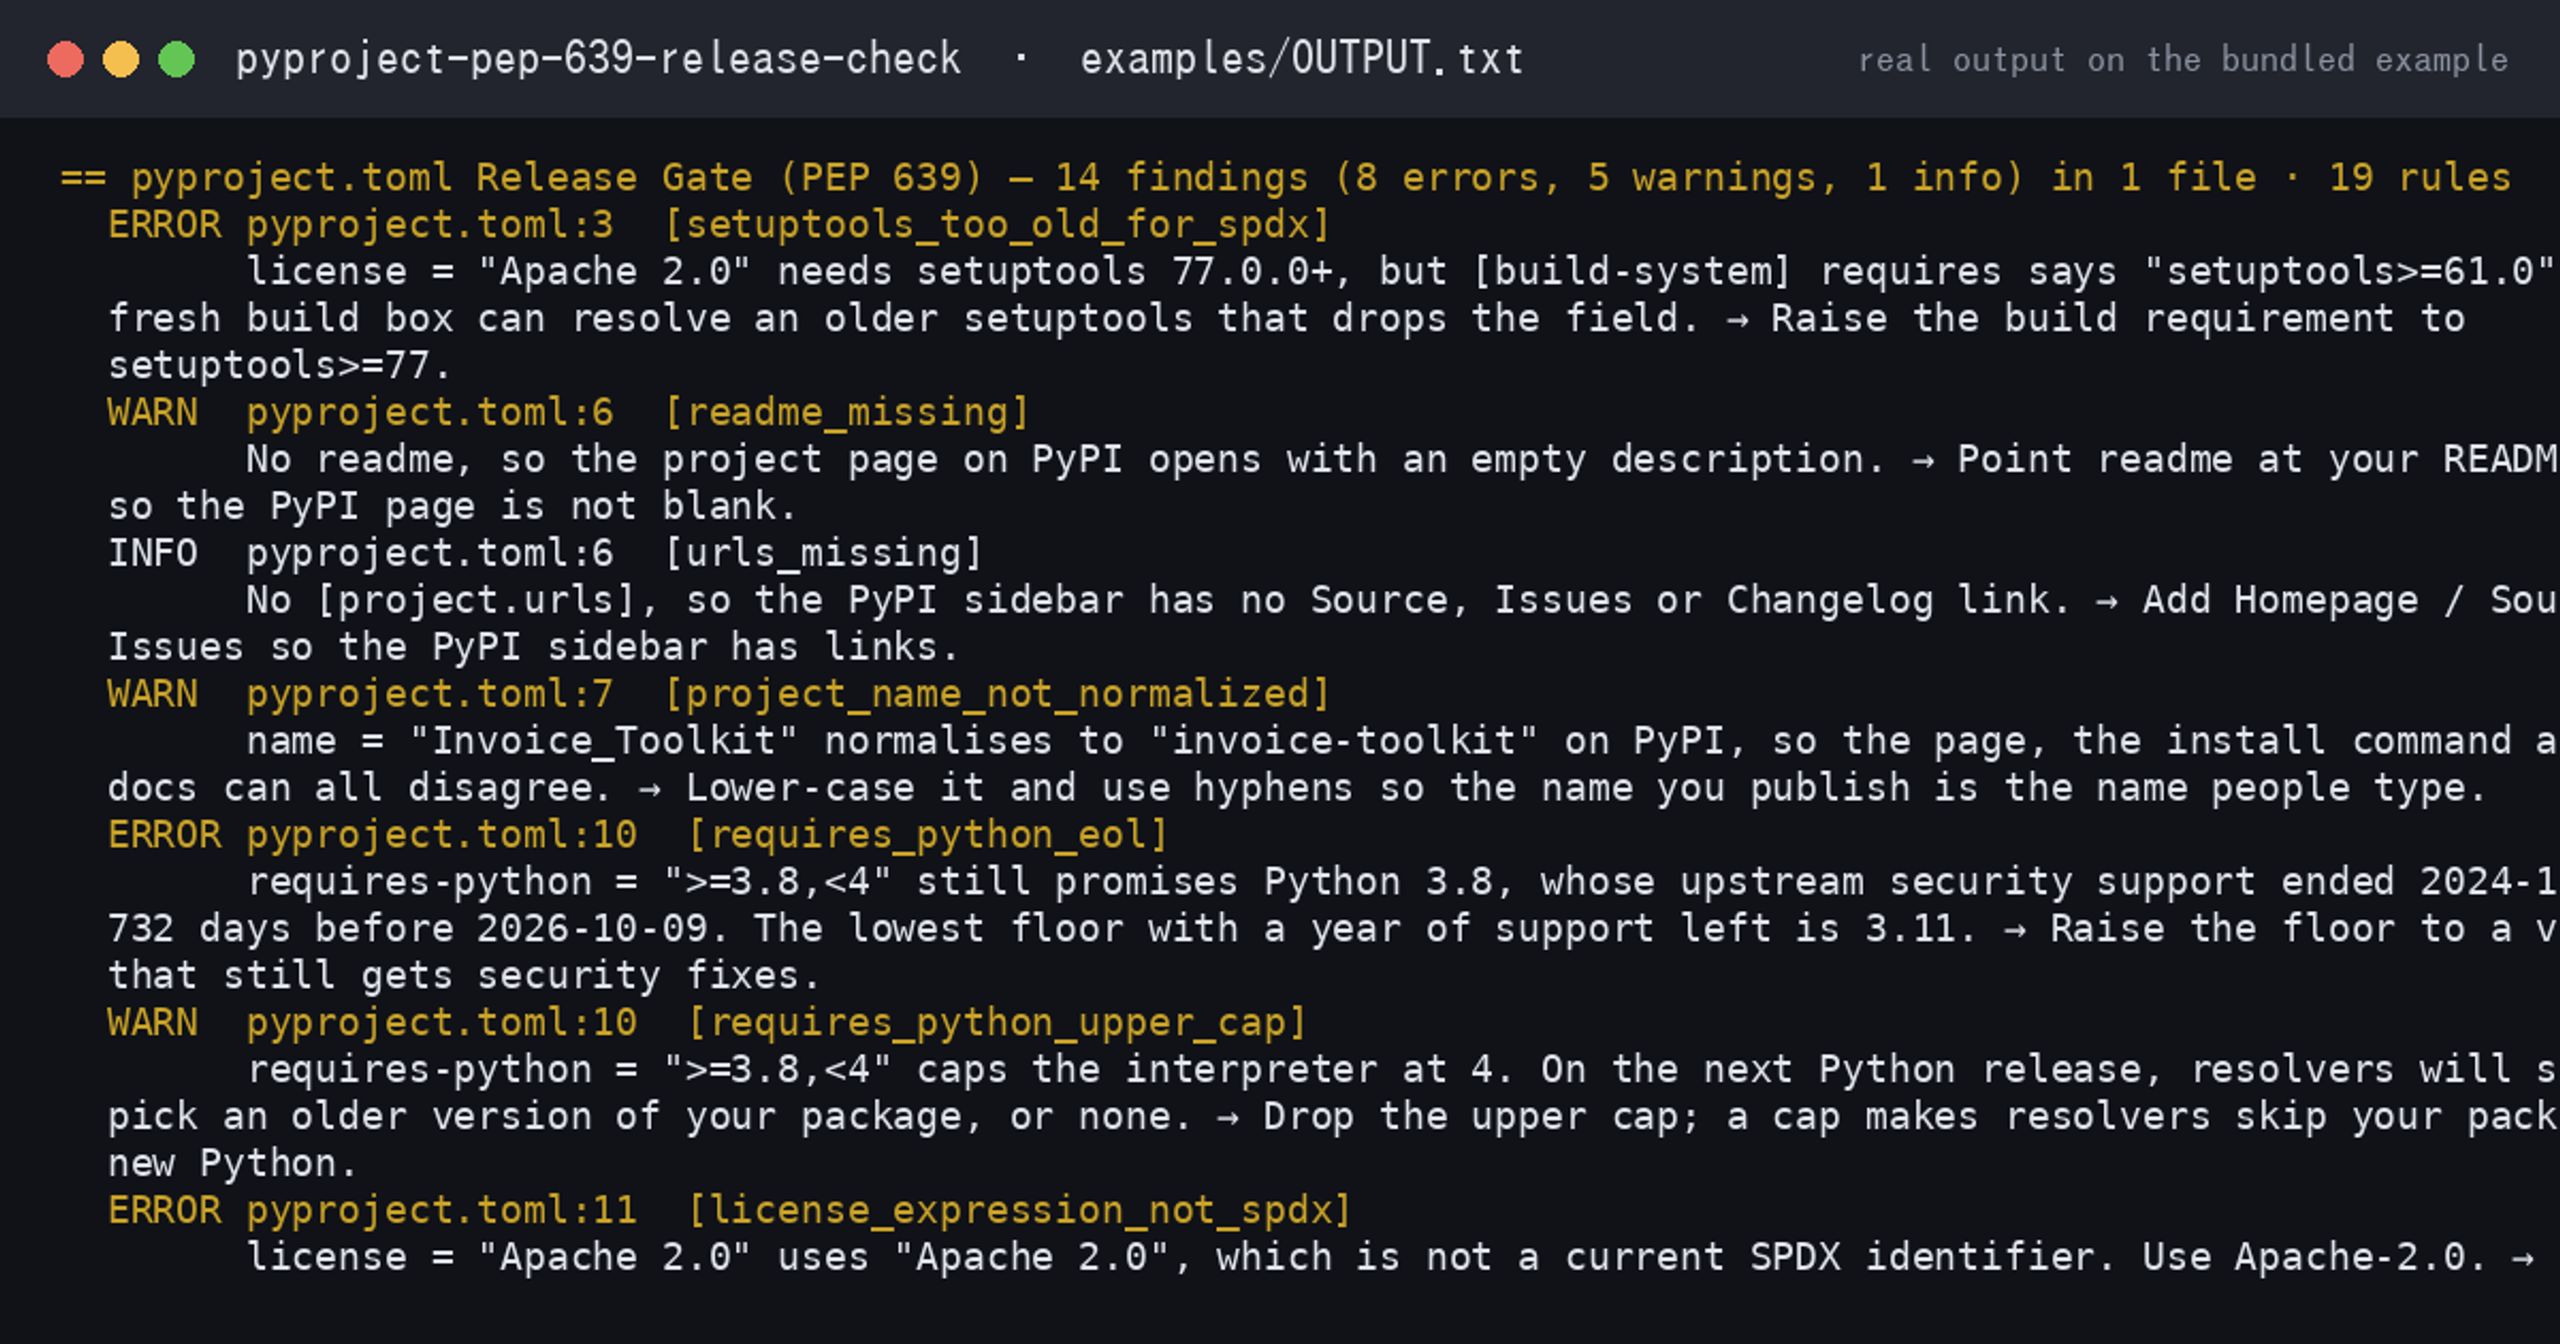Image resolution: width=2560 pixels, height=1344 pixels.
Task: Open the pyproject.toml:3 location reference
Action: coord(430,225)
